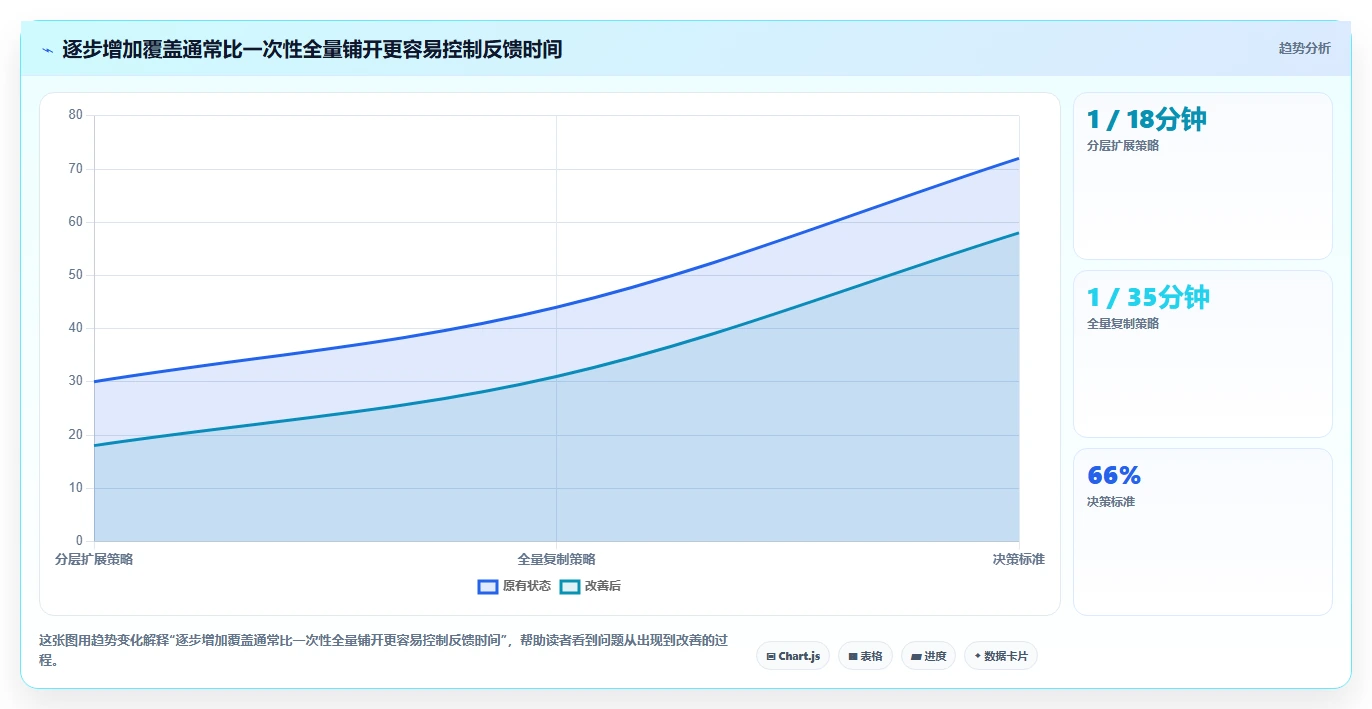Click the icon inside 表格 tag
Image resolution: width=1372 pixels, height=709 pixels.
(853, 657)
